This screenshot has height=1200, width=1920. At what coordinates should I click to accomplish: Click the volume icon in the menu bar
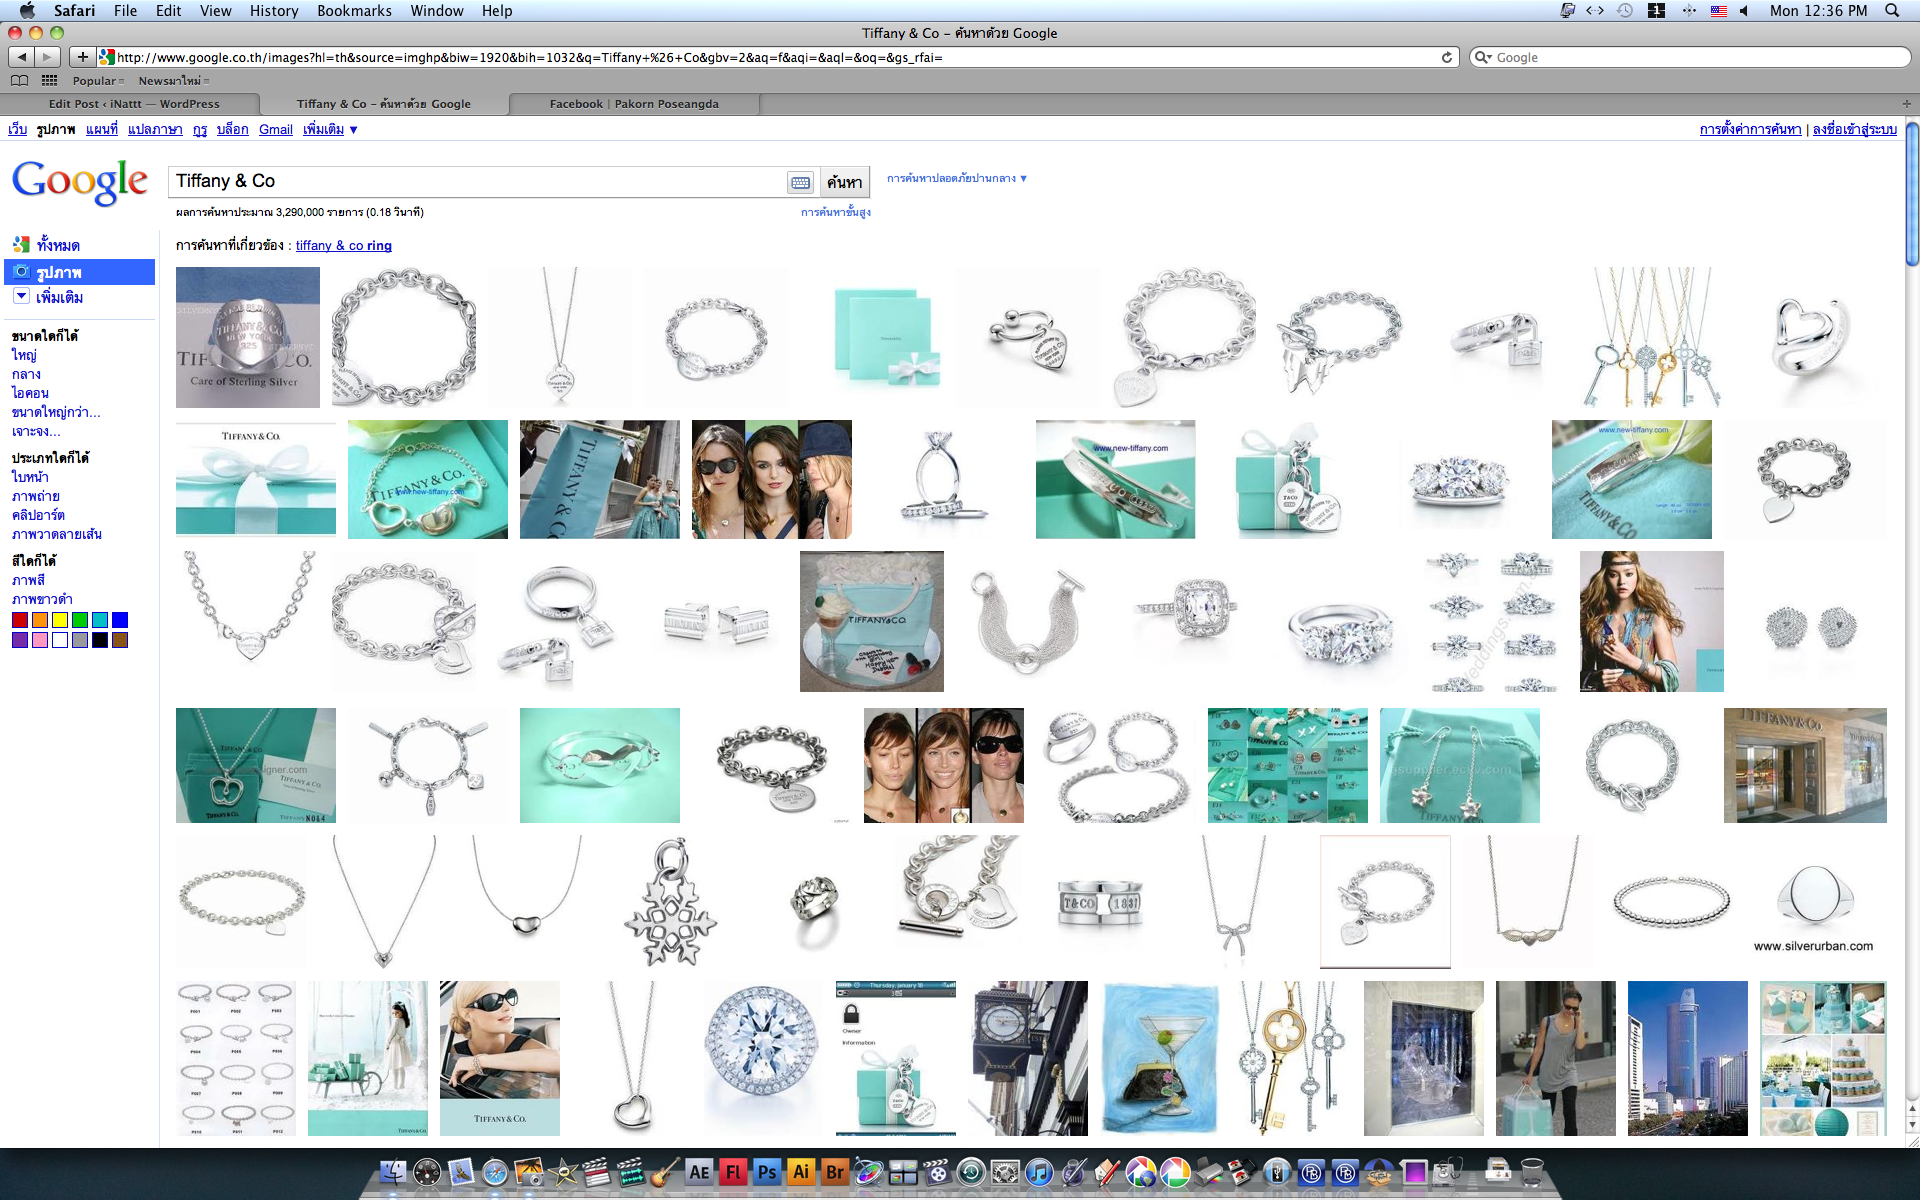[1744, 10]
